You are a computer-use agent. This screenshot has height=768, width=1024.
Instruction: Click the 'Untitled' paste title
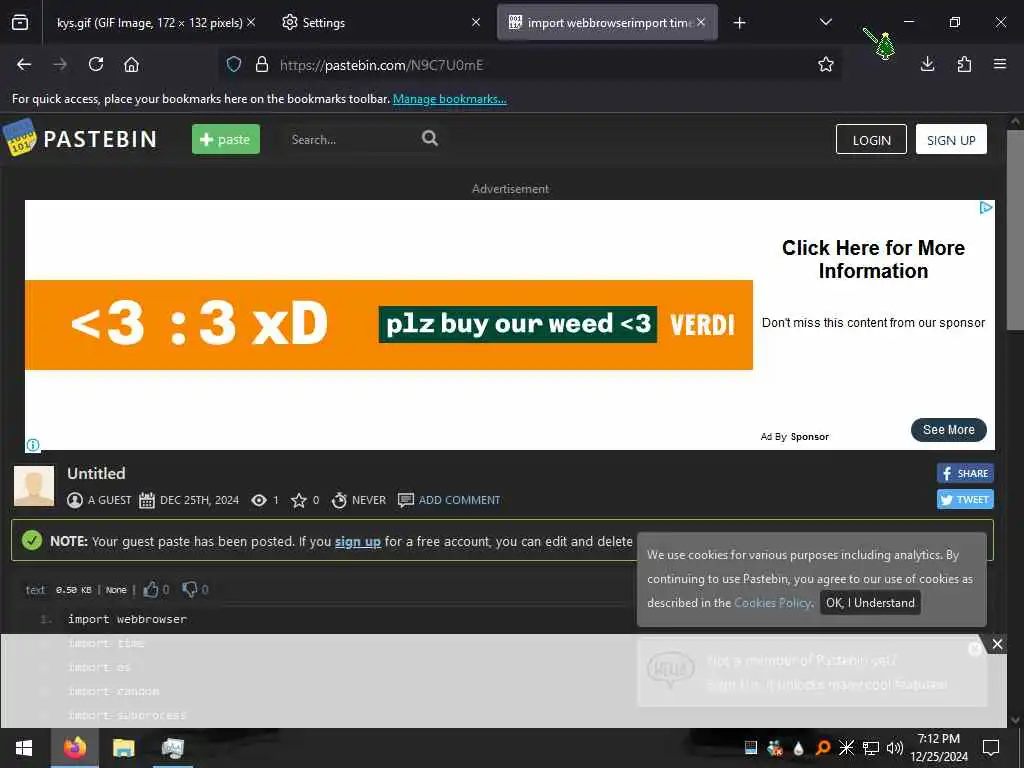(96, 473)
